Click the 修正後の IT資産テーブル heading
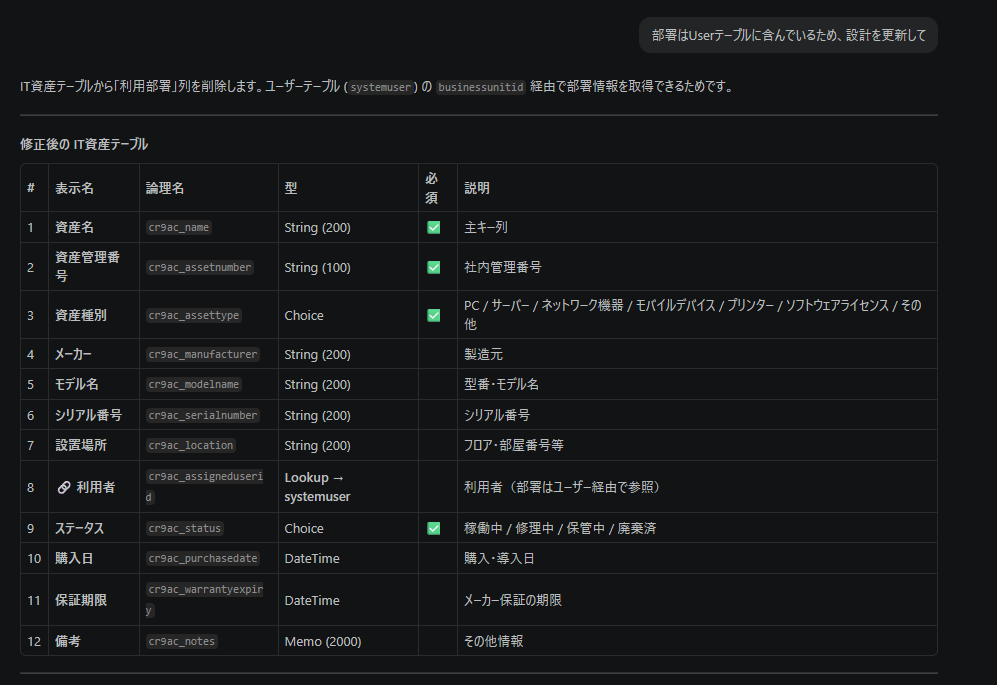This screenshot has height=685, width=997. (x=84, y=144)
